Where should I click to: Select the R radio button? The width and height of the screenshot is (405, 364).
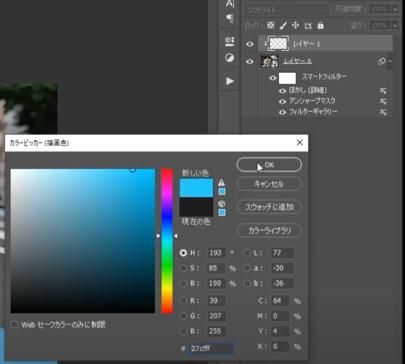click(183, 301)
